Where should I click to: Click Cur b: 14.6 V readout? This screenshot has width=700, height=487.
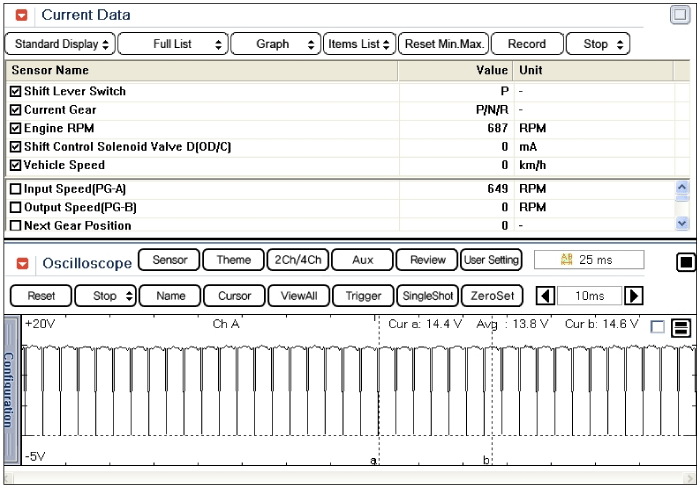pyautogui.click(x=601, y=324)
